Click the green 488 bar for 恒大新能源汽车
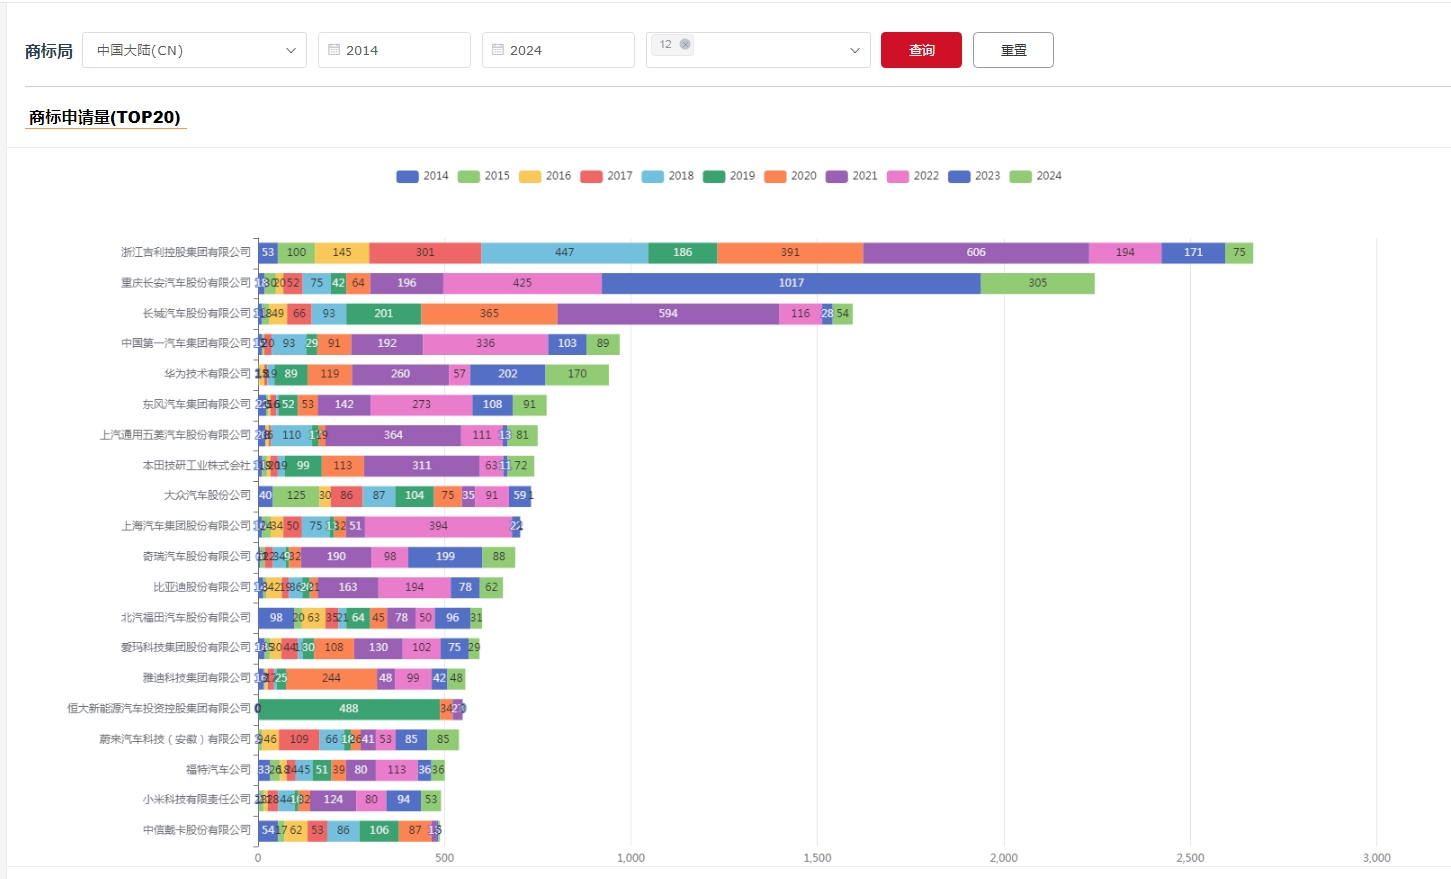 348,709
